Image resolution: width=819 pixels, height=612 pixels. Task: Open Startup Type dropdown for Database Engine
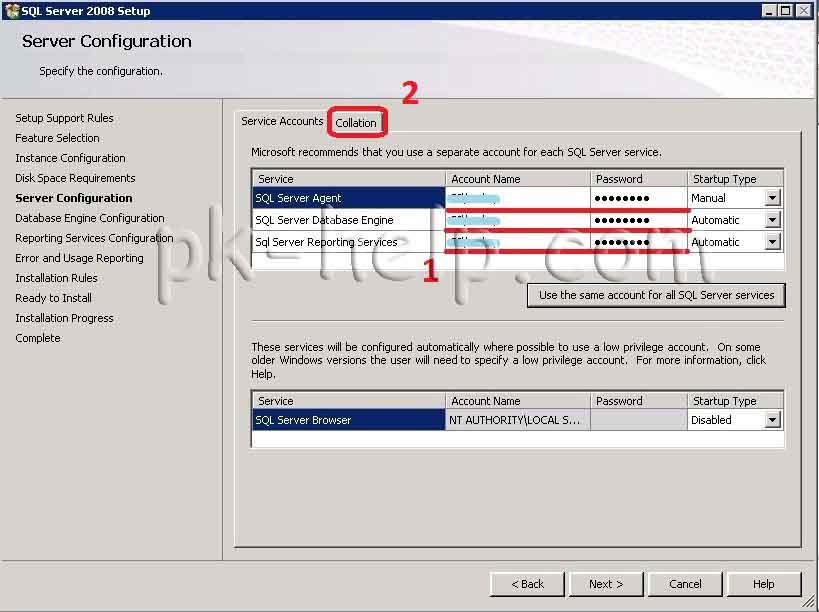click(772, 220)
